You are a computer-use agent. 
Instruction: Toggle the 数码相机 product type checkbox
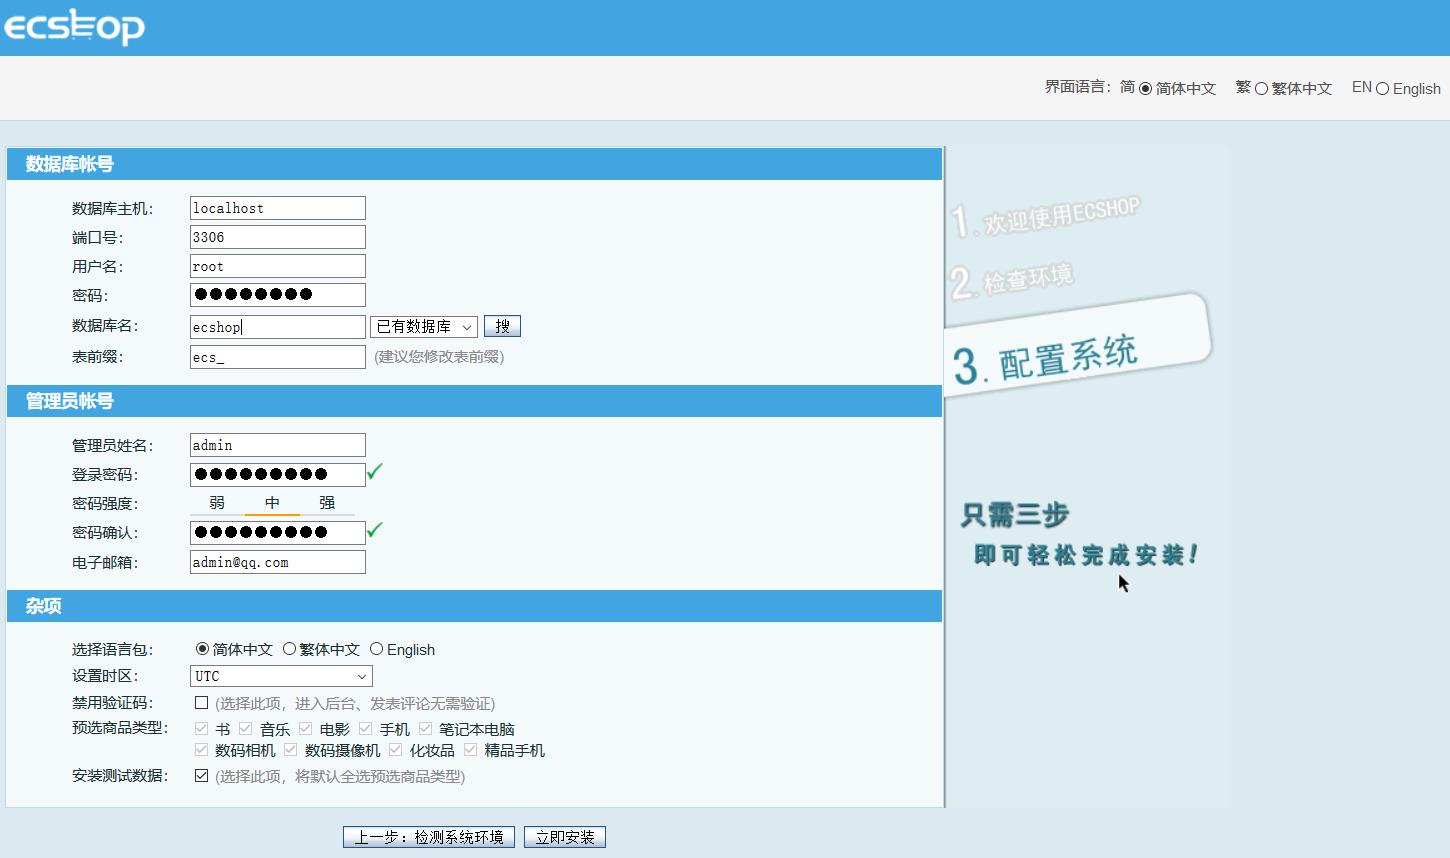tap(202, 750)
